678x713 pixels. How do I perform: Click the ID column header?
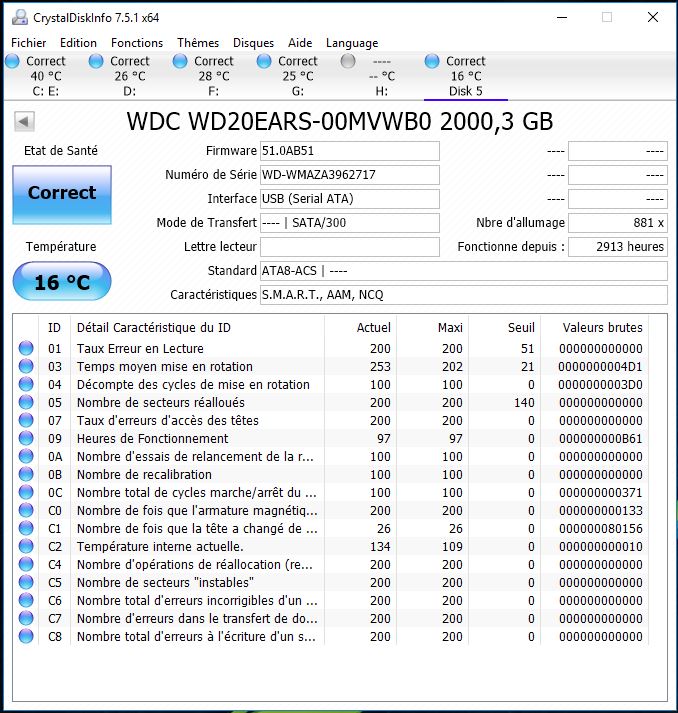55,327
